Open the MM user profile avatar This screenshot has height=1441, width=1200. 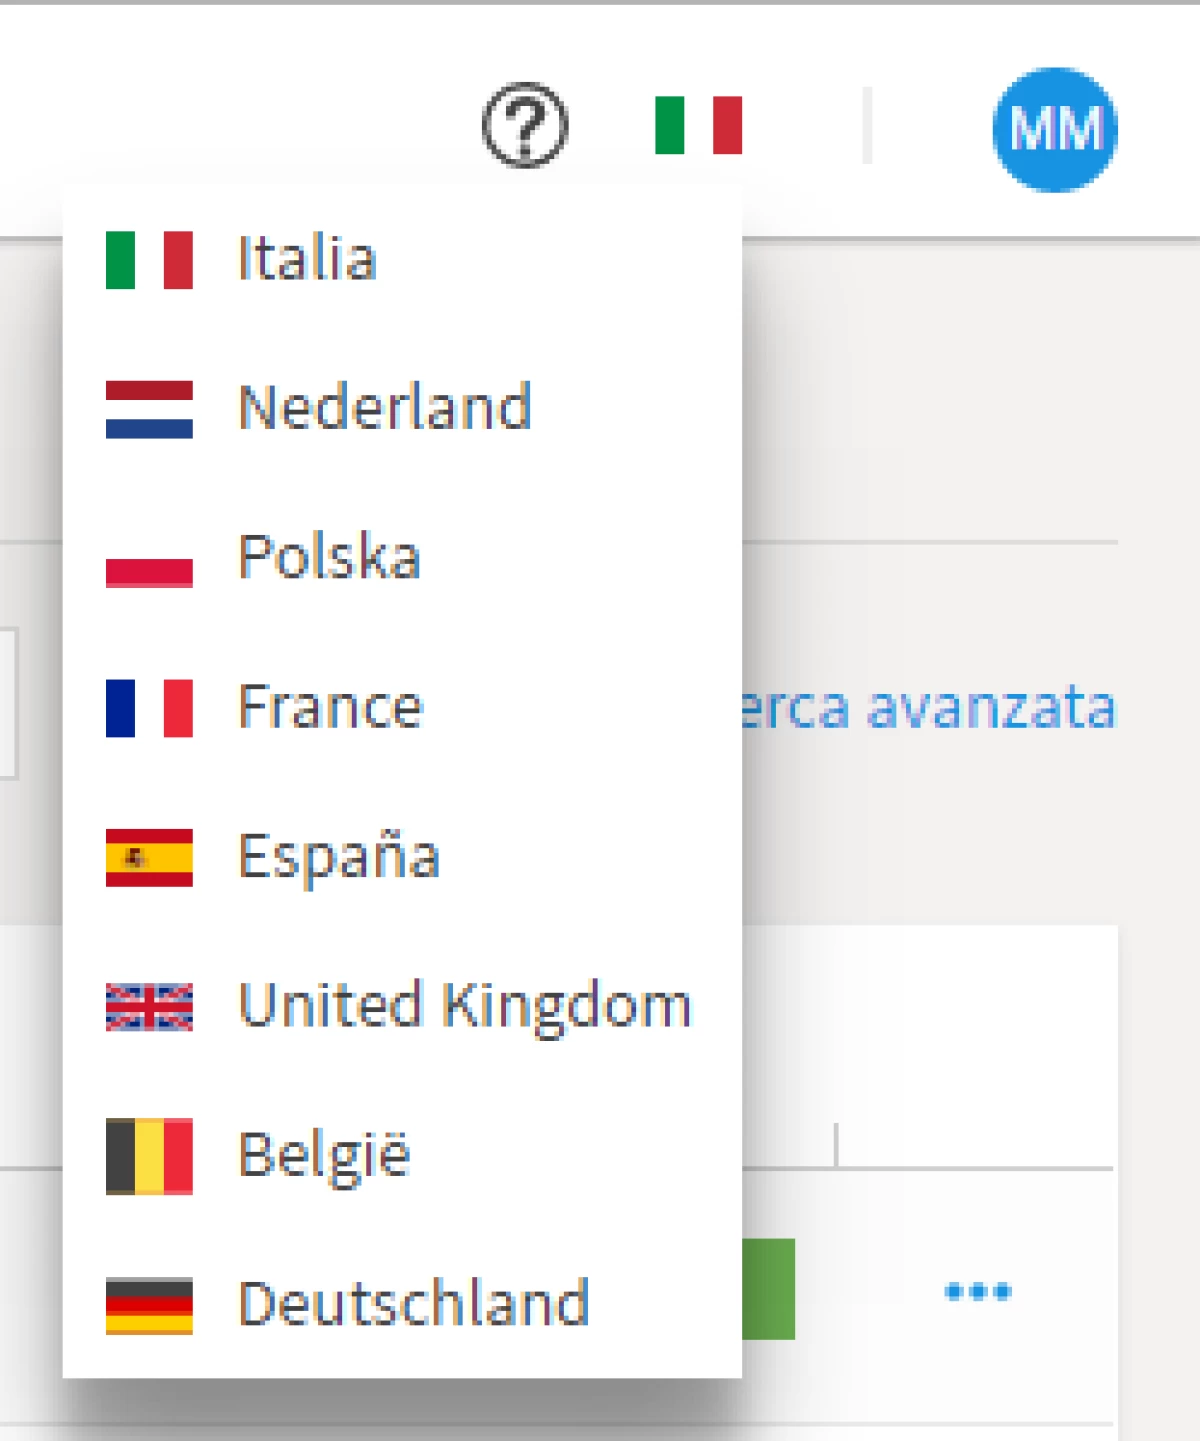1055,129
